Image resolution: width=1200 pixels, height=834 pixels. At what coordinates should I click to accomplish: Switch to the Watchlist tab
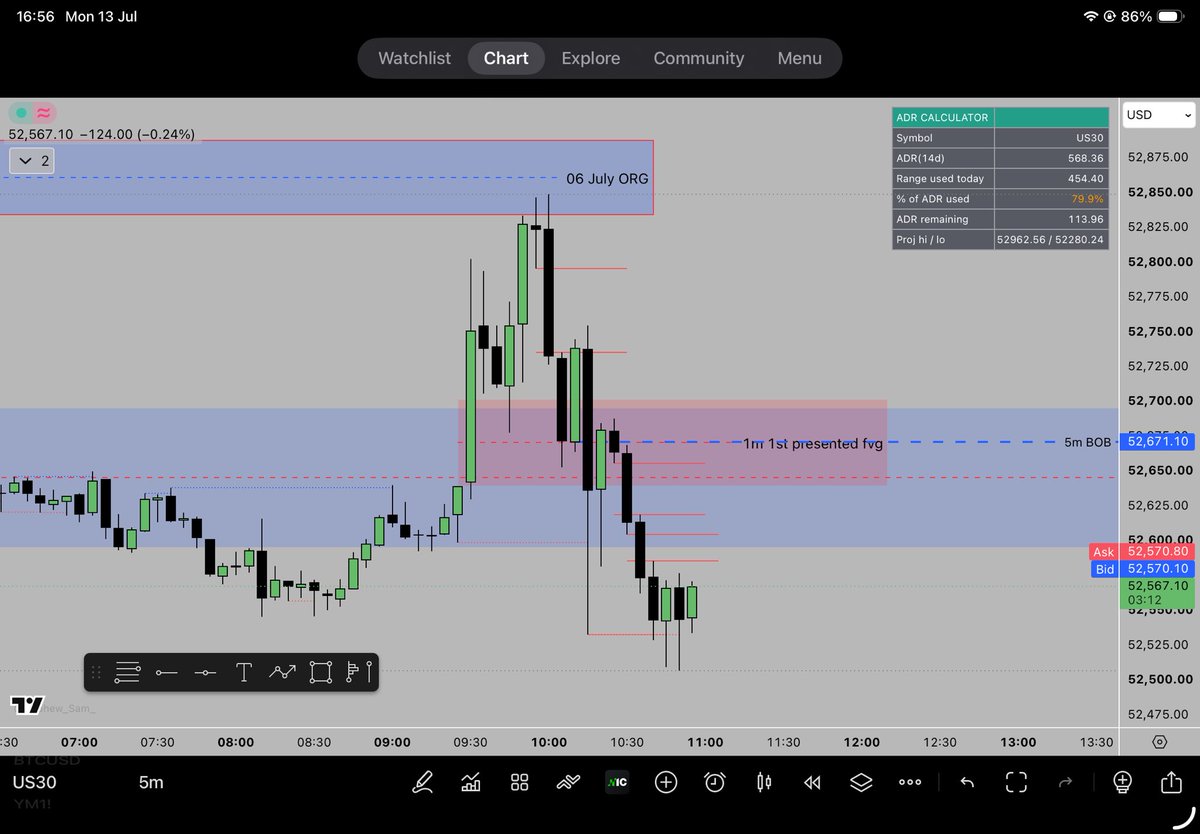pos(414,58)
